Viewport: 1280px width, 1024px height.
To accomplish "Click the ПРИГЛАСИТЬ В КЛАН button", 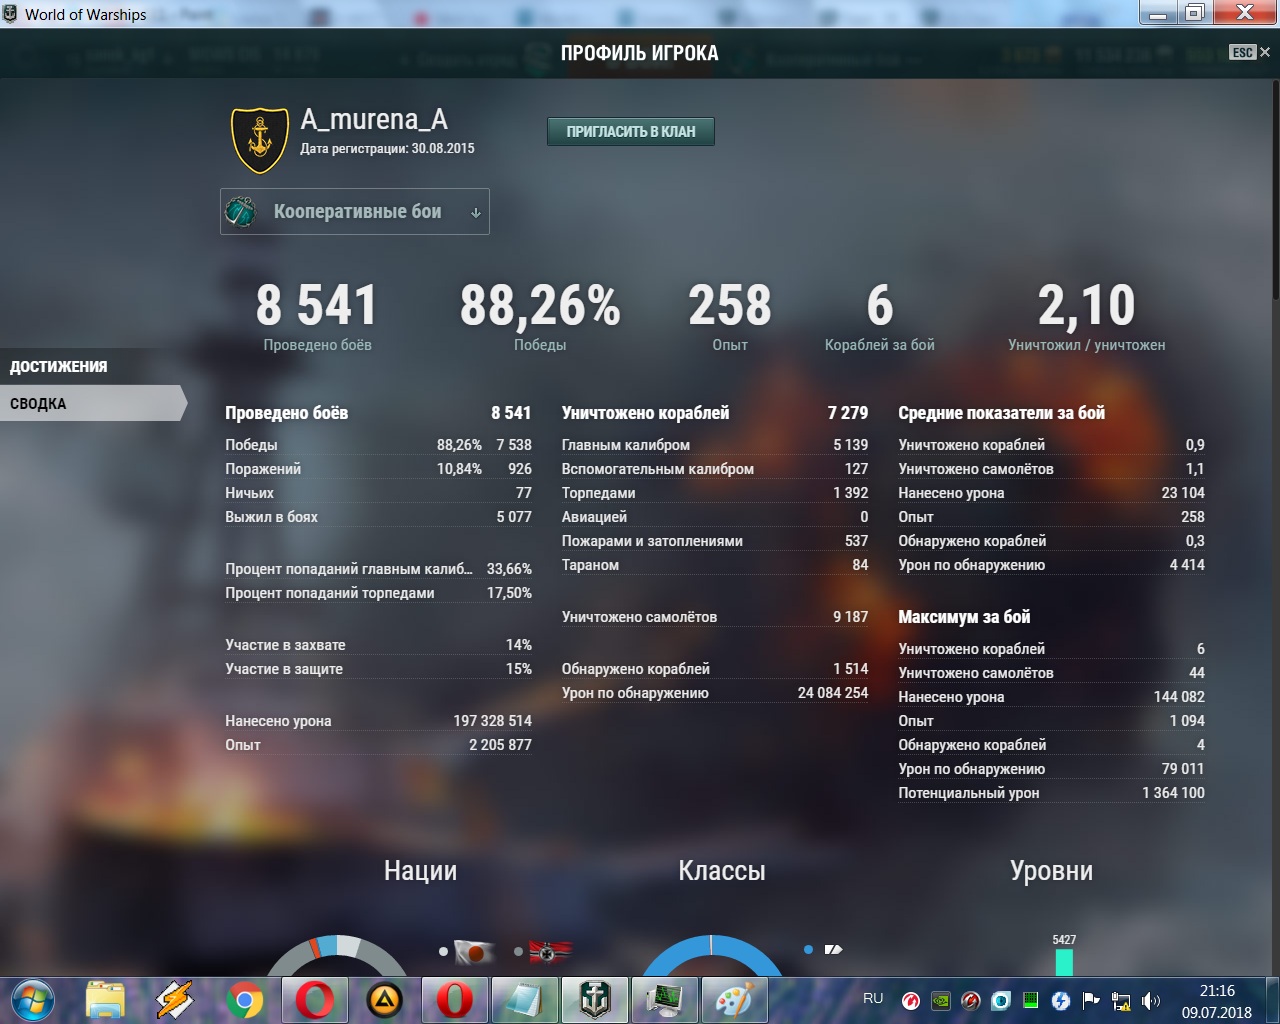I will point(631,131).
